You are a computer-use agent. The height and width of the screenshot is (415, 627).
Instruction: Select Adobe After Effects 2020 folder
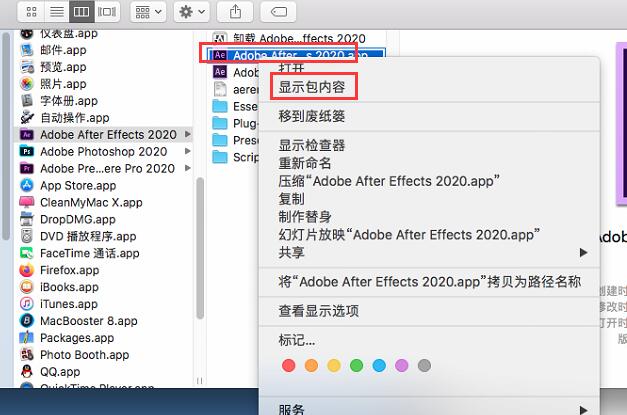104,134
